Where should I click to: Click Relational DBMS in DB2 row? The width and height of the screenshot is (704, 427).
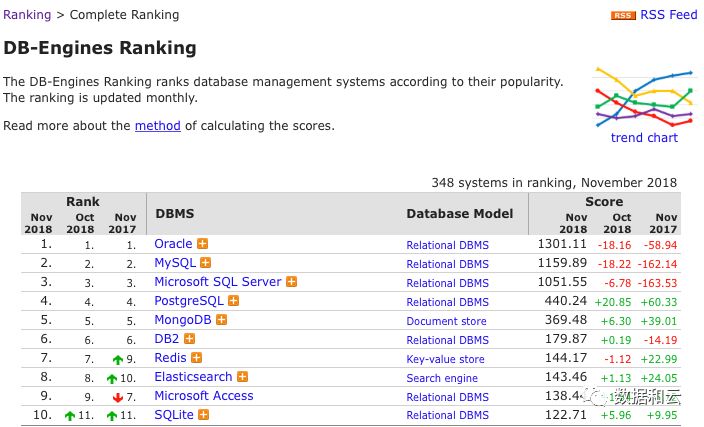click(447, 340)
